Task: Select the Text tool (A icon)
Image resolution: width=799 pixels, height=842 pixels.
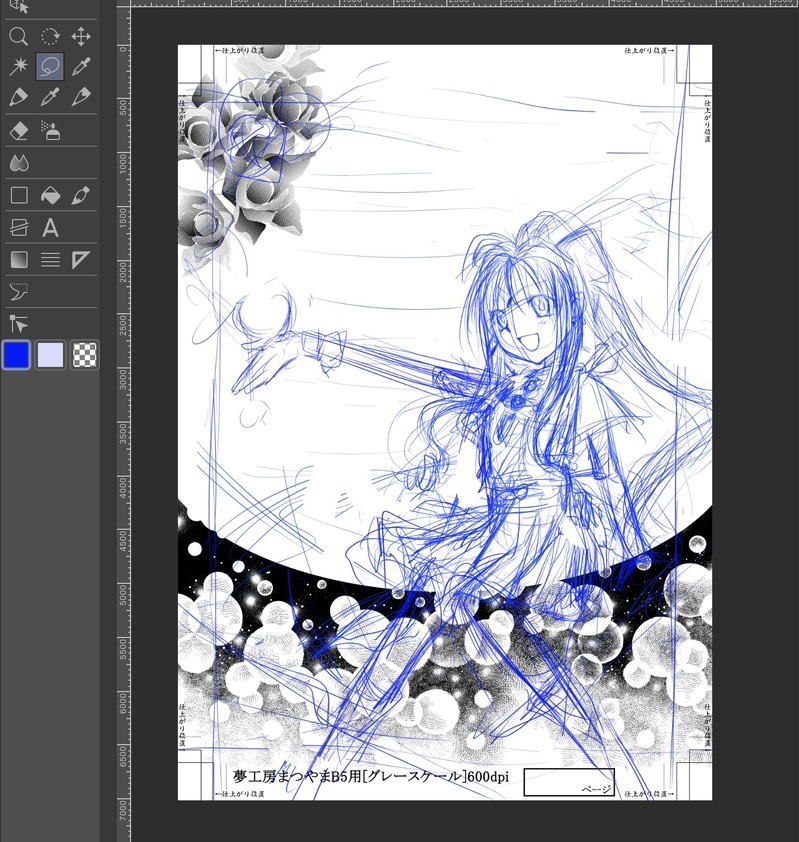Action: click(x=50, y=228)
